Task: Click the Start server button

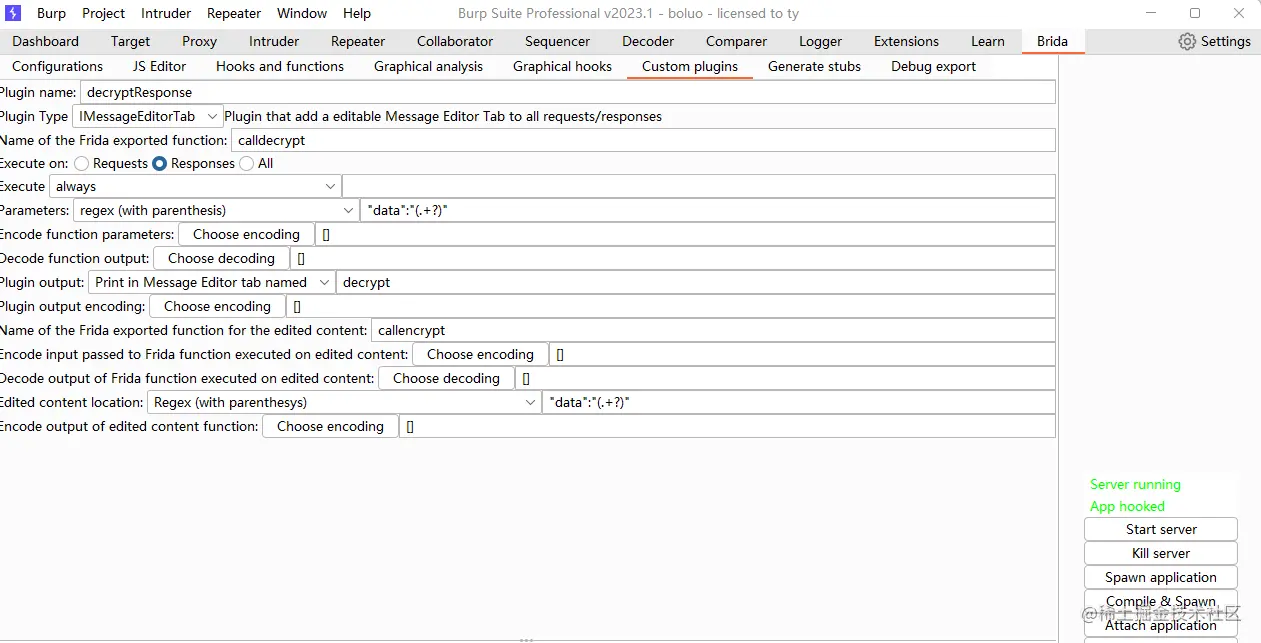Action: [x=1161, y=529]
